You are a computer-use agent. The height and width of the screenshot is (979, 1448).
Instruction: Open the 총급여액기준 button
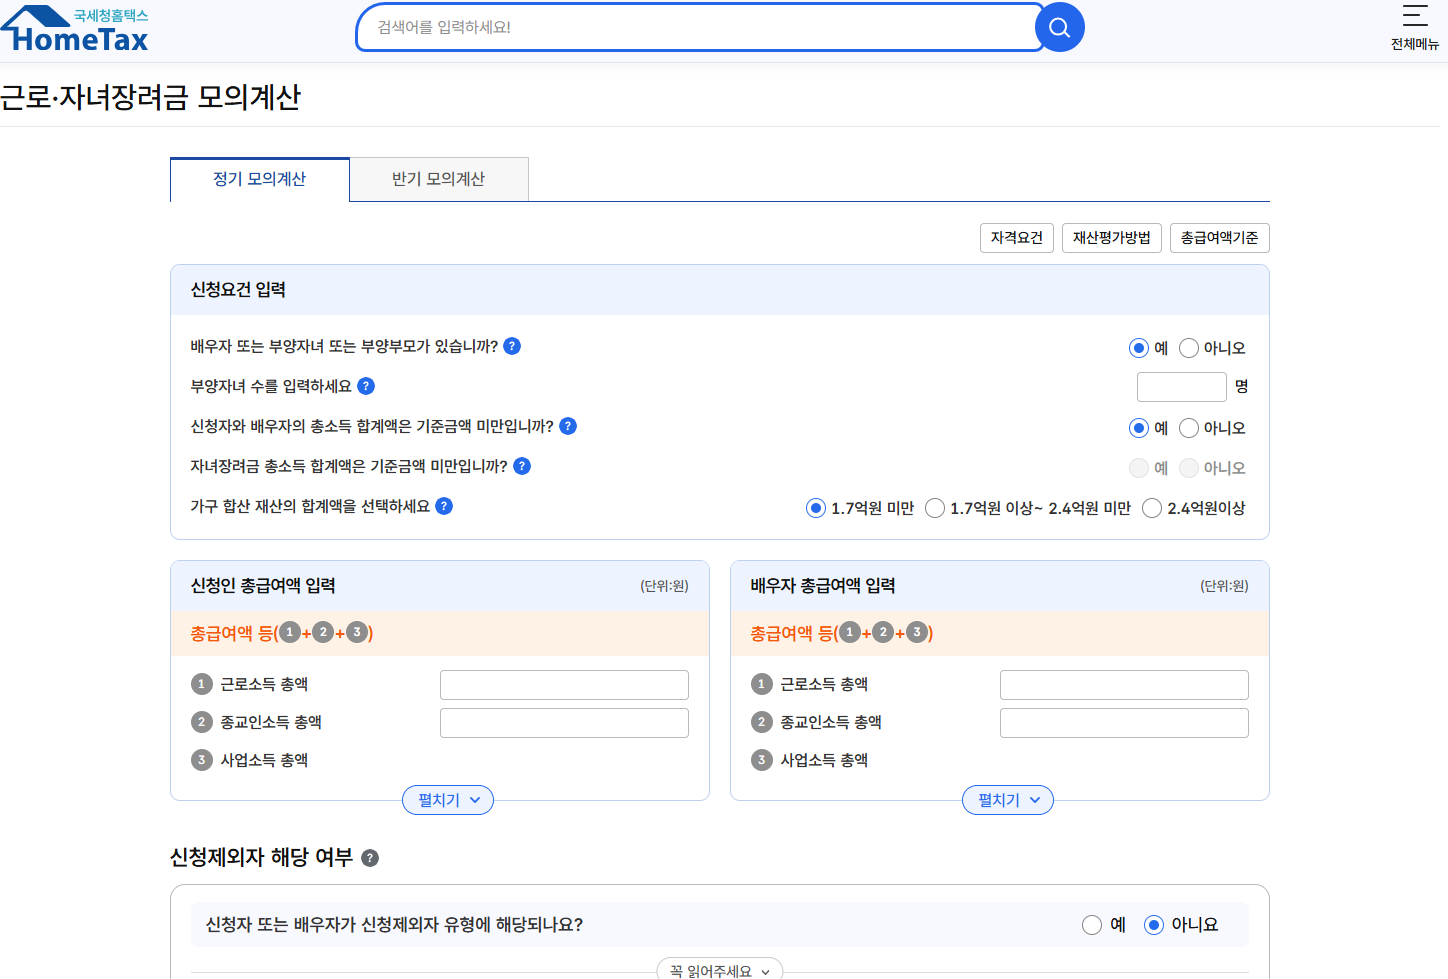[1220, 238]
